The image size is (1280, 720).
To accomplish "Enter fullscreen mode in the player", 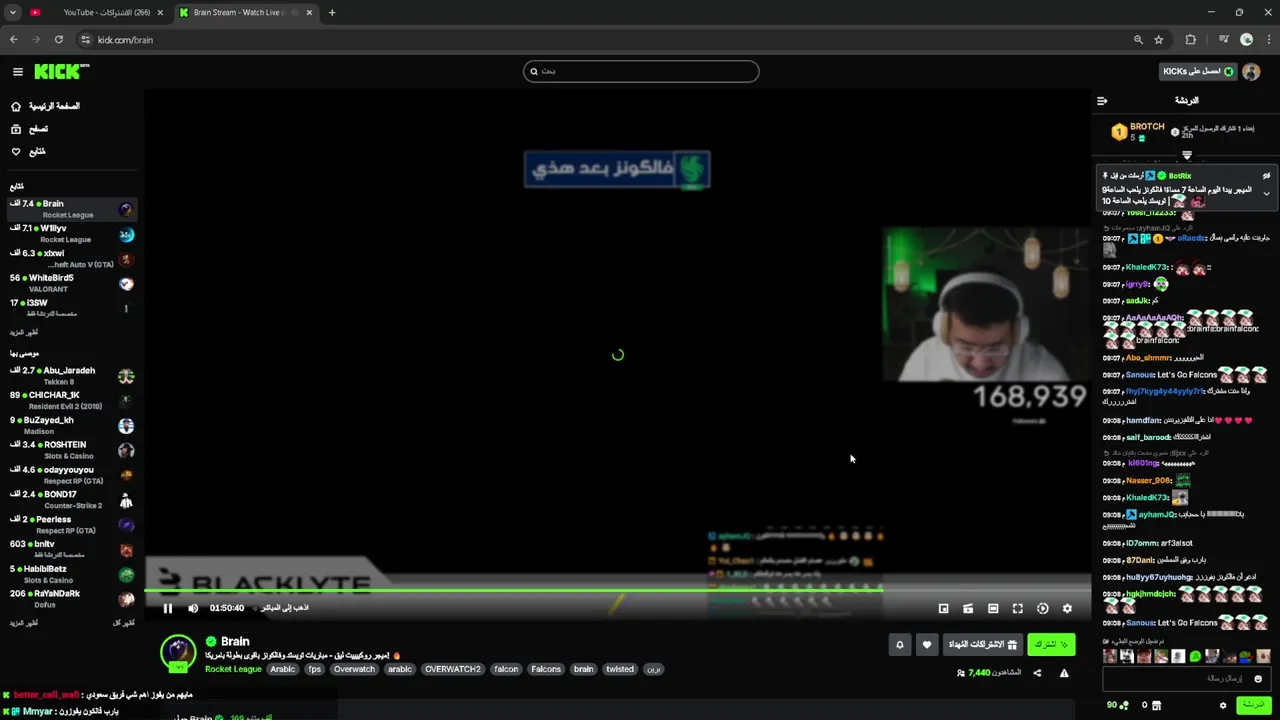I will [x=1018, y=608].
